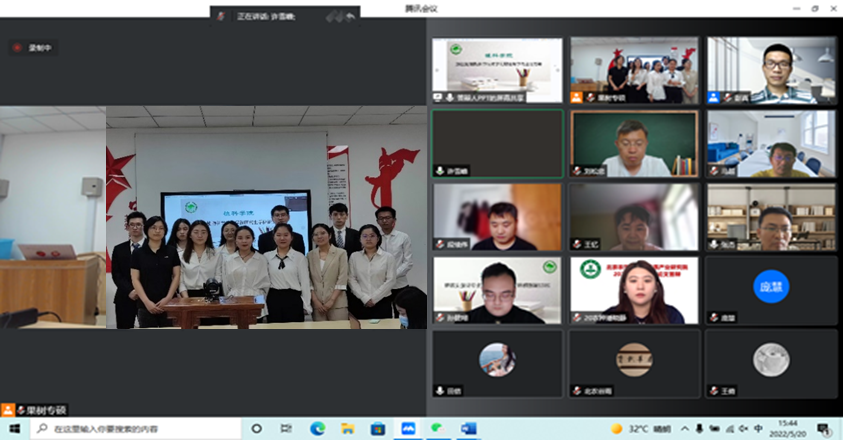
Task: Open Microsoft Store in the taskbar
Action: click(x=377, y=428)
